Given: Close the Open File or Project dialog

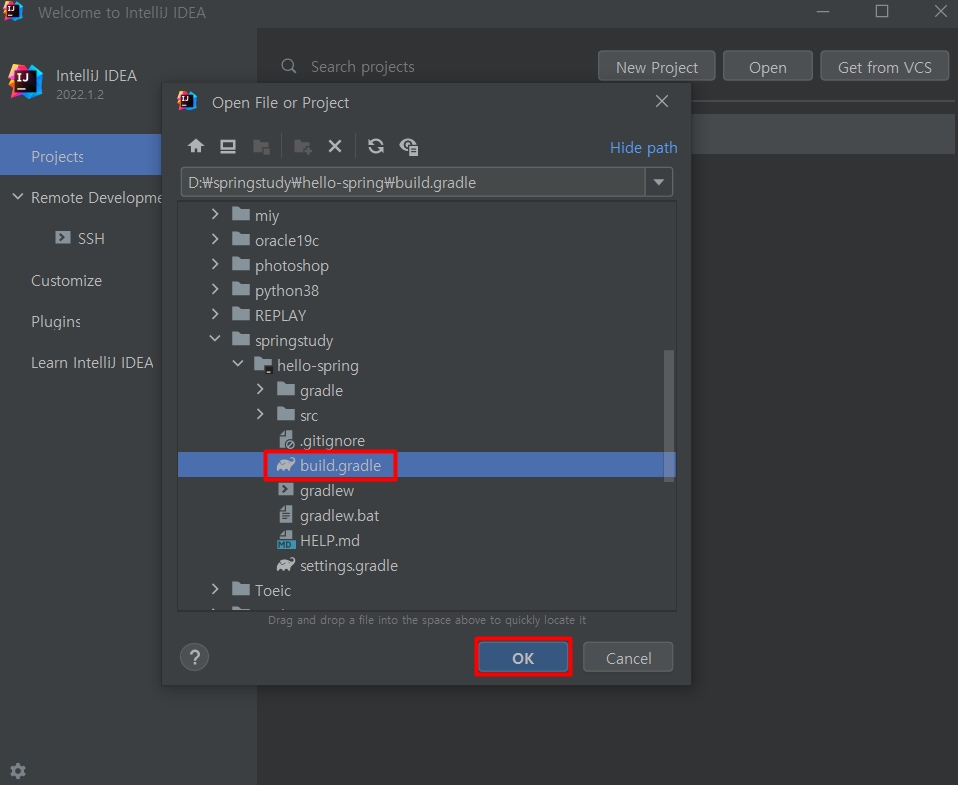Looking at the screenshot, I should [662, 101].
